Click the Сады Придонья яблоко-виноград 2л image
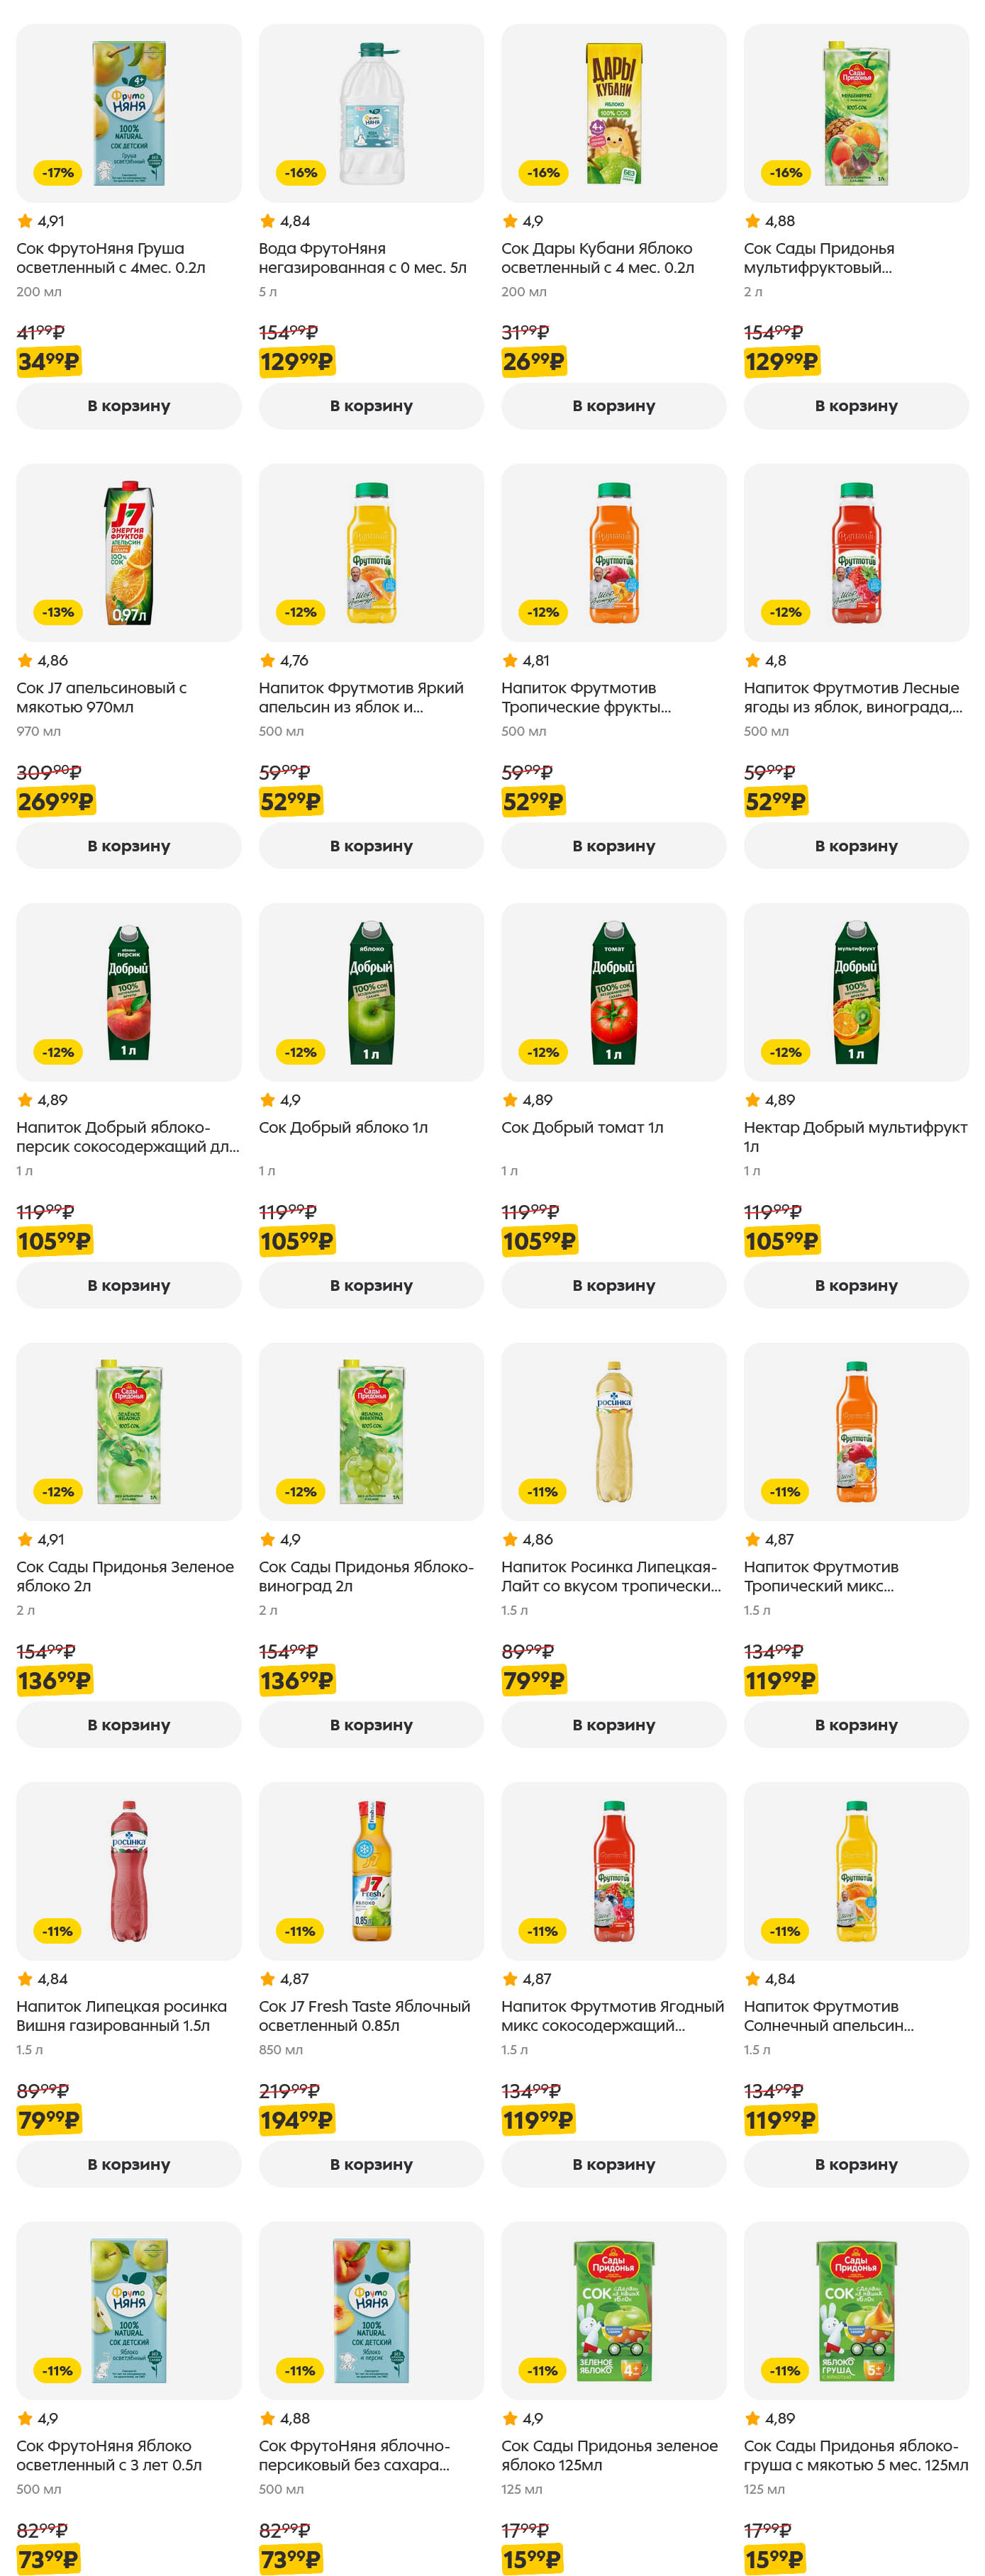The width and height of the screenshot is (985, 2576). tap(371, 1431)
